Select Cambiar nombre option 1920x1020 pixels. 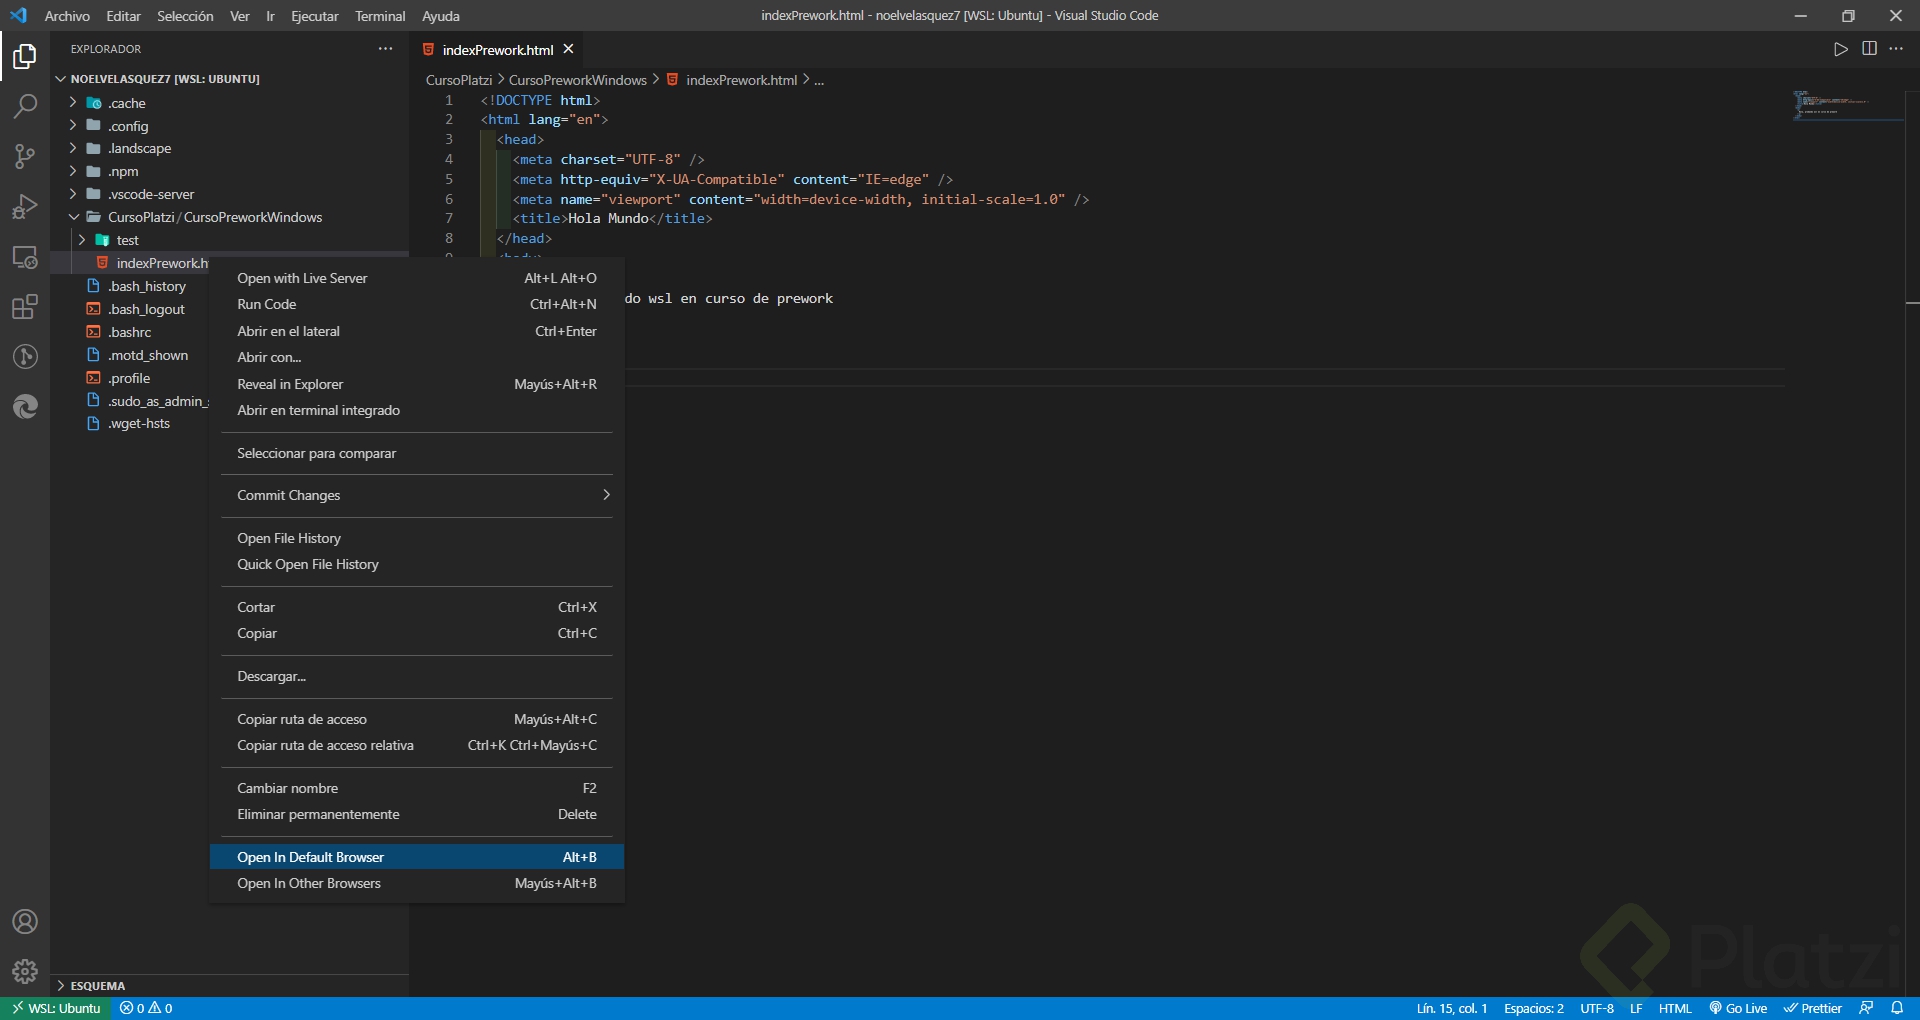click(x=417, y=788)
